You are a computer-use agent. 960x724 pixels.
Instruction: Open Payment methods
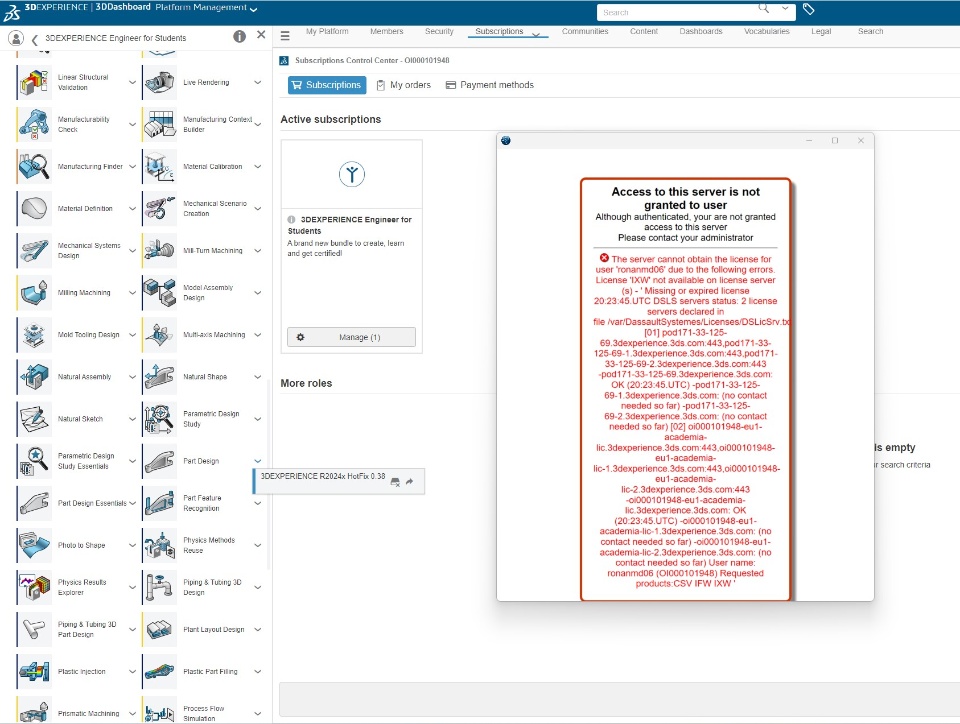(490, 85)
